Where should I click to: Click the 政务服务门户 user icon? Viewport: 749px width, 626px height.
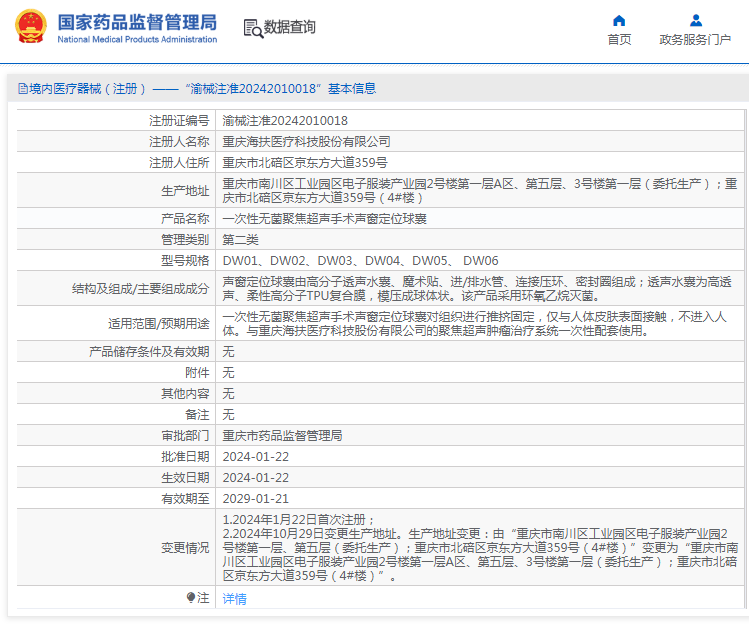point(696,21)
